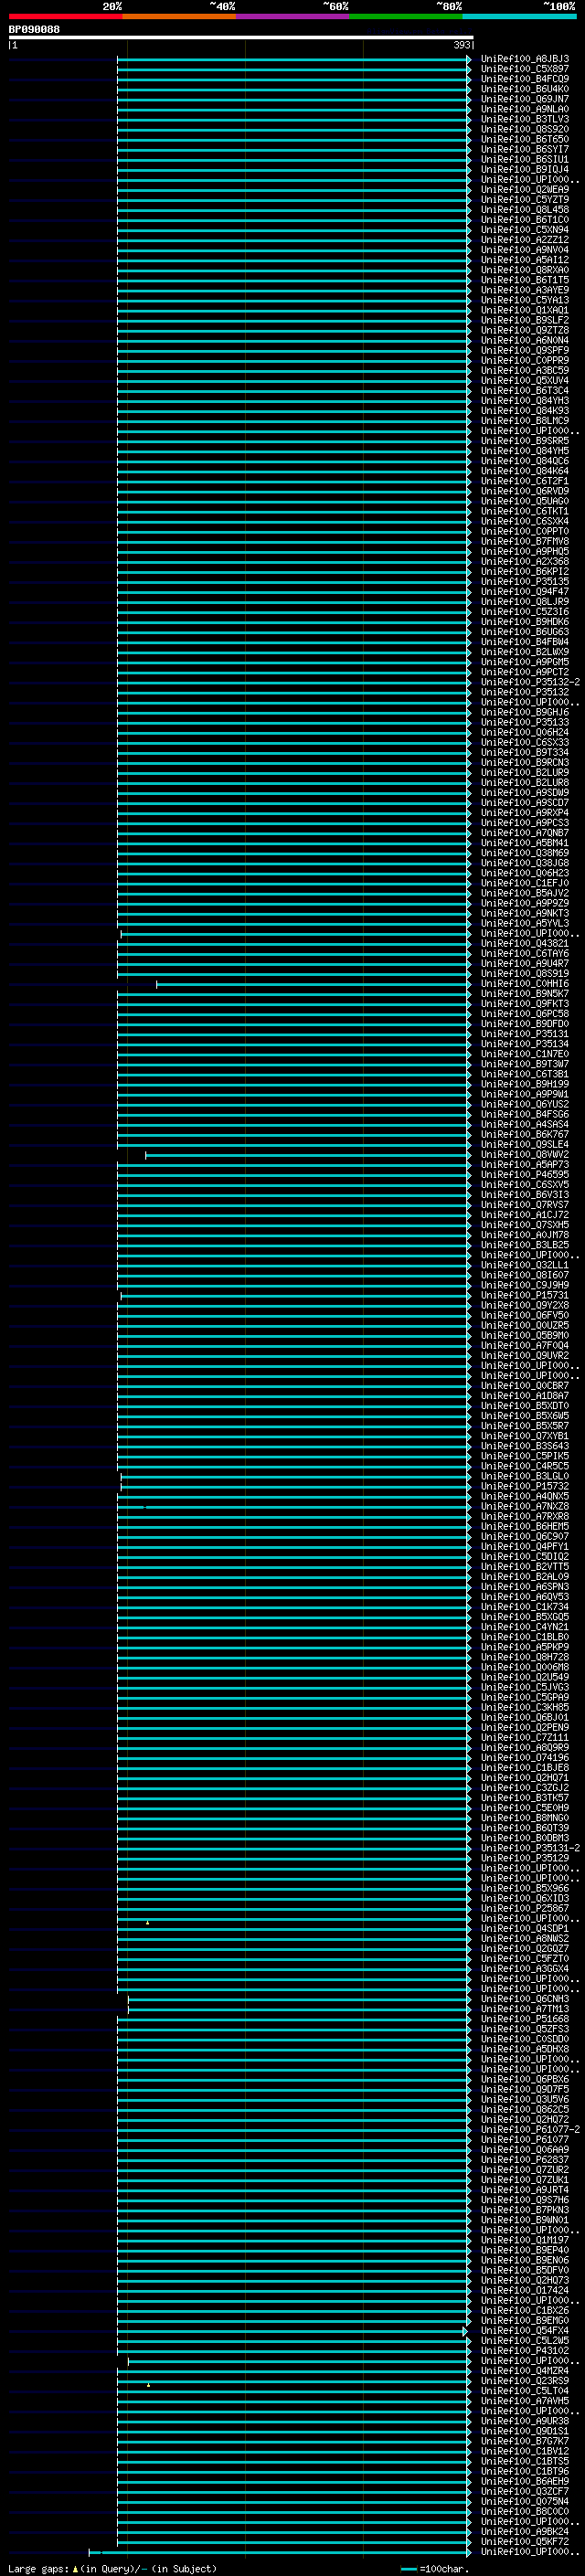Select hit UniRef100_A3BC59
This screenshot has height=2576, width=585.
[525, 371]
